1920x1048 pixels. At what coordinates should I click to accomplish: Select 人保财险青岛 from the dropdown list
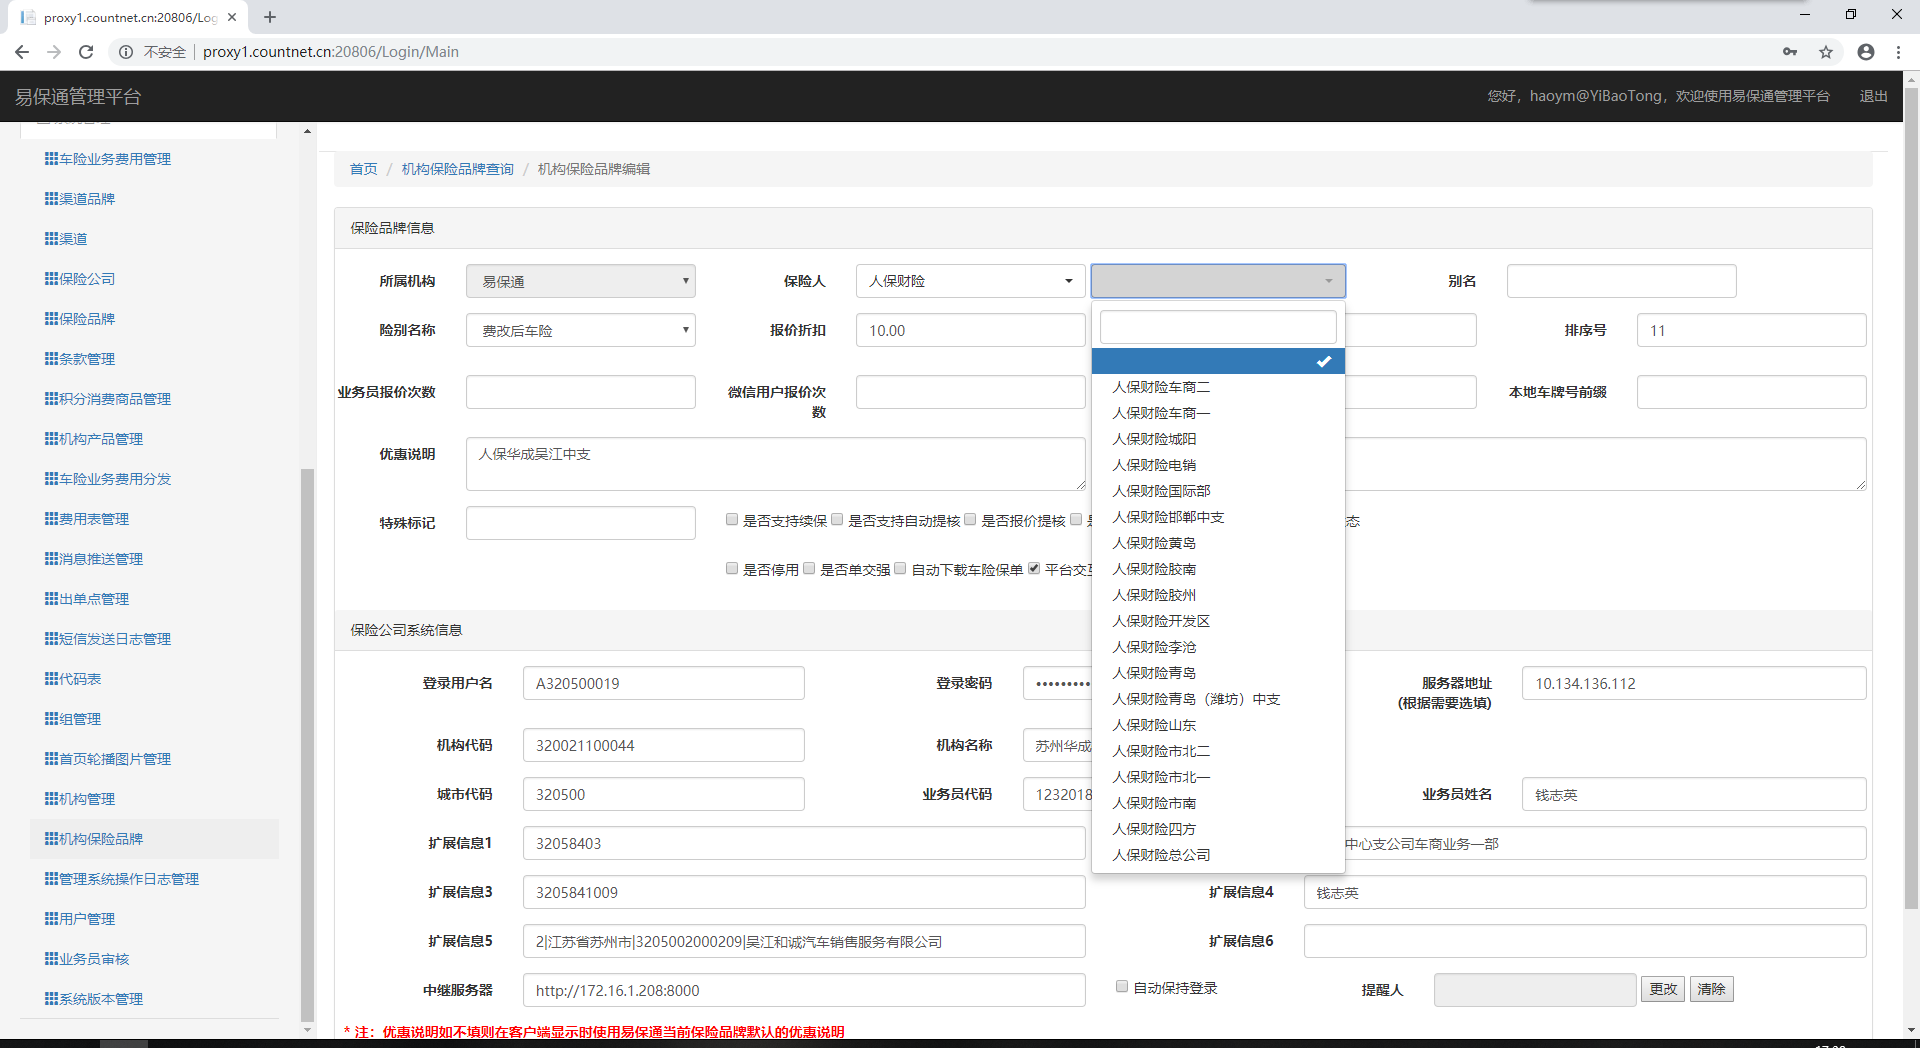click(1154, 673)
